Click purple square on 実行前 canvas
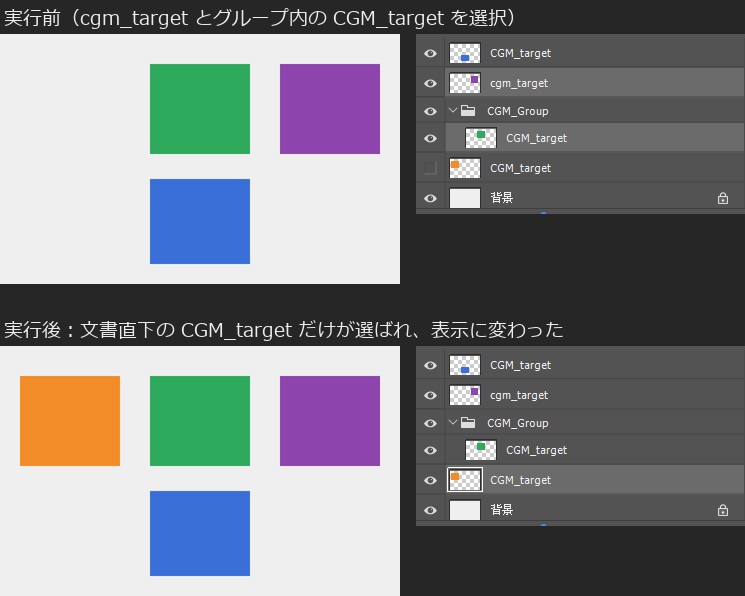The height and width of the screenshot is (596, 745). click(x=330, y=109)
